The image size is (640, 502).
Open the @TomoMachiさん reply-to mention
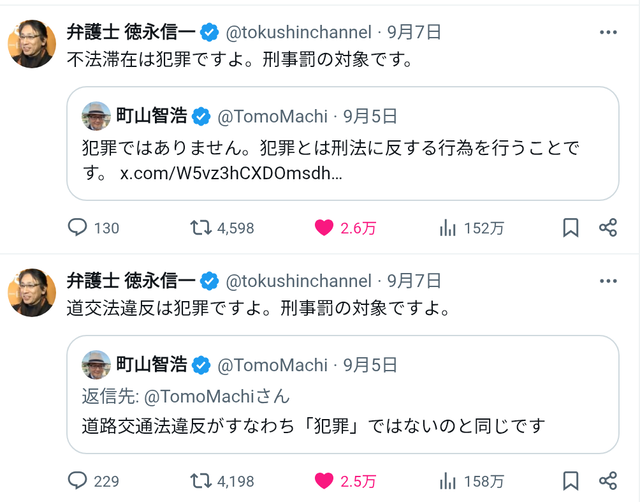[217, 396]
